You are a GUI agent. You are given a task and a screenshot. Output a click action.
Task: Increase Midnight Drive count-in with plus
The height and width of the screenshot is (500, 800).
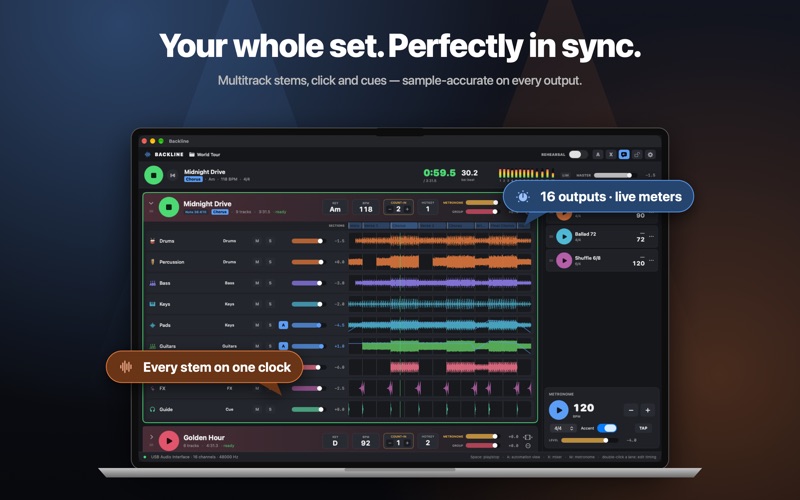(x=407, y=209)
